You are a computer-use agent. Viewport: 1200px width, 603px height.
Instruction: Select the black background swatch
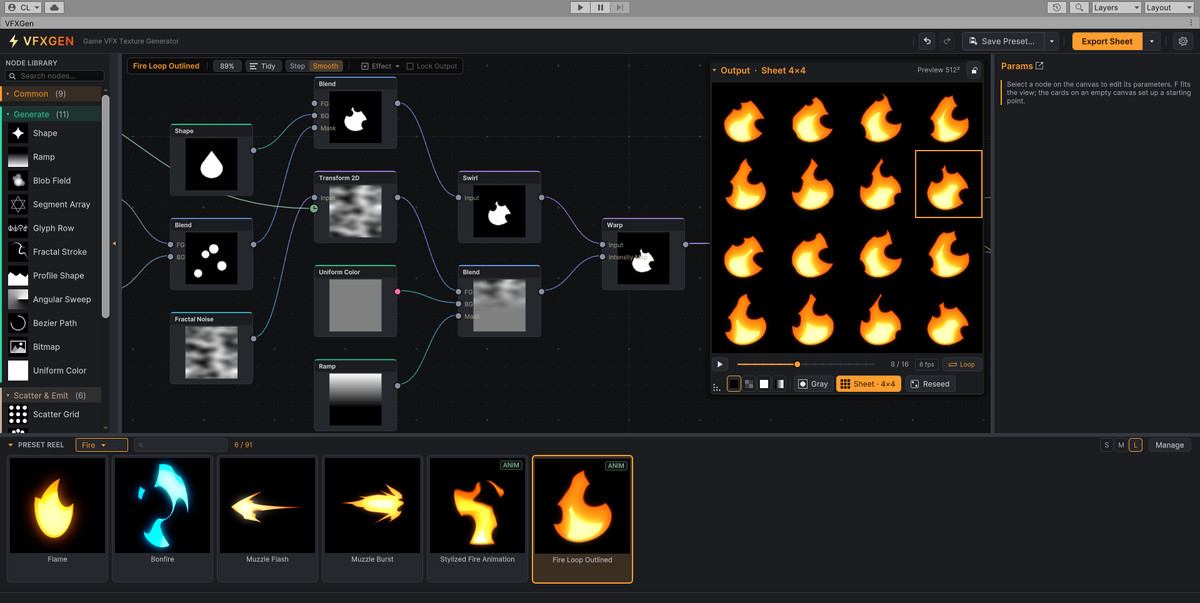point(734,384)
